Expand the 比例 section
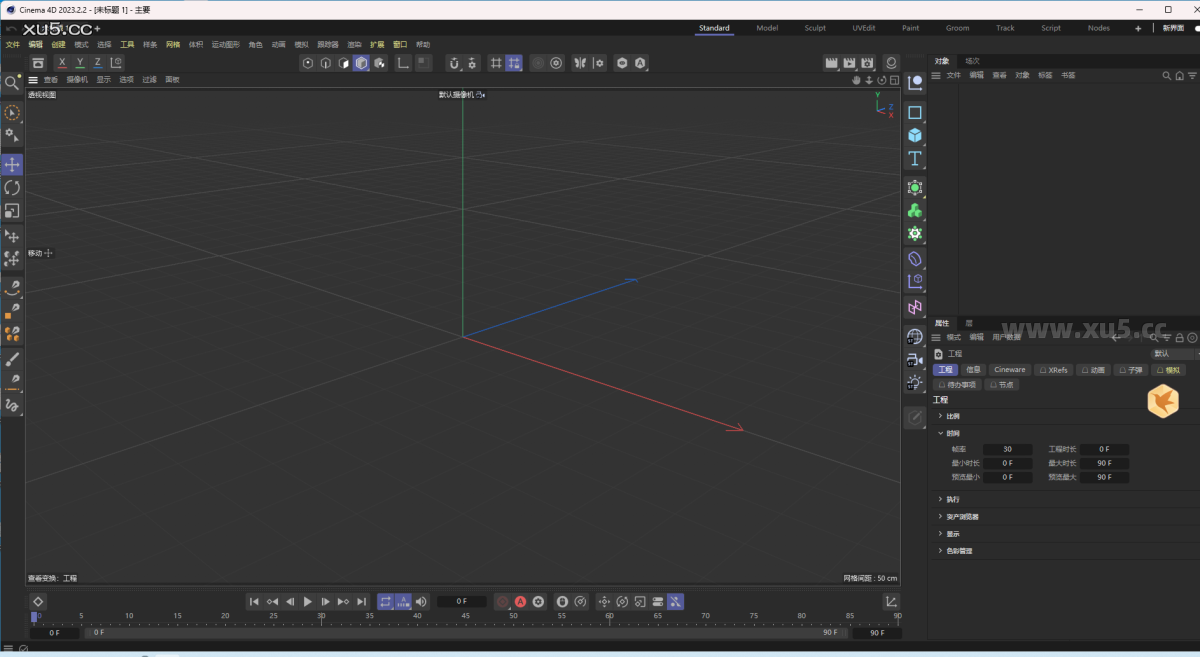Viewport: 1200px width, 657px height. pos(948,415)
